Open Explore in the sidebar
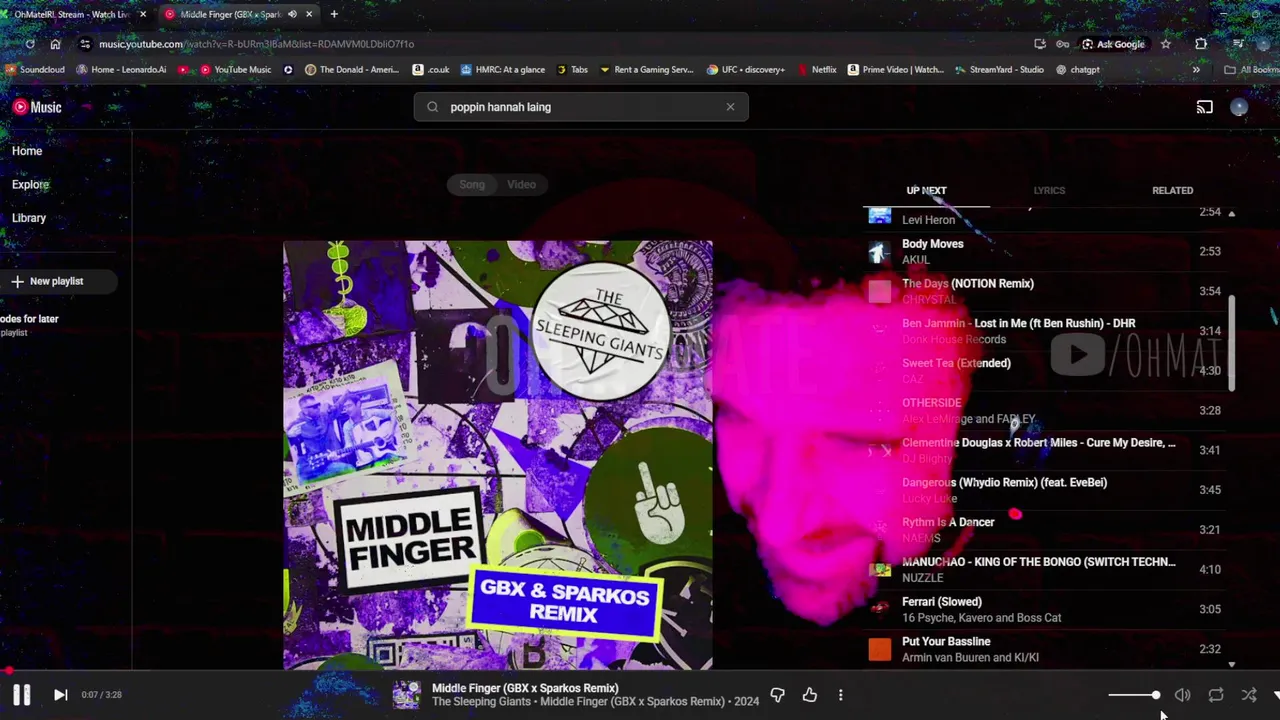Viewport: 1280px width, 720px height. click(x=30, y=184)
